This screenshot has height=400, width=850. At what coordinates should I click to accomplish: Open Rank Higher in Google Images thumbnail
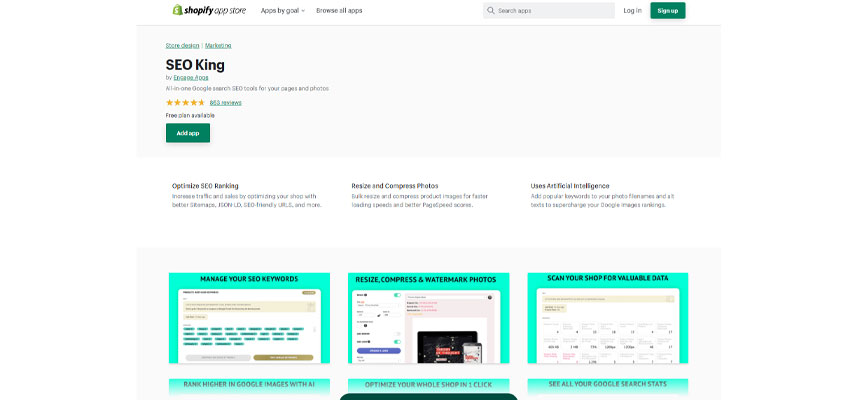(x=249, y=389)
